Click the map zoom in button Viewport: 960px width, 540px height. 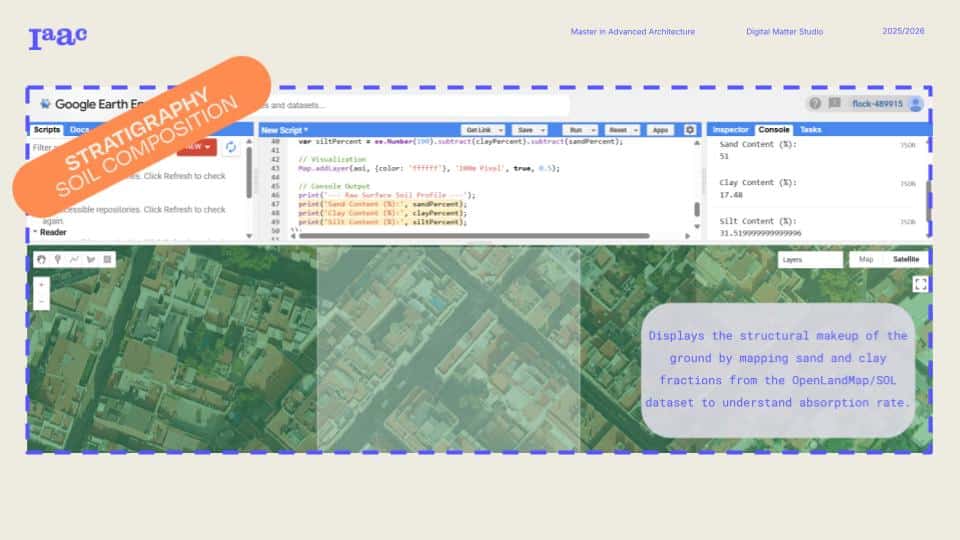point(41,284)
